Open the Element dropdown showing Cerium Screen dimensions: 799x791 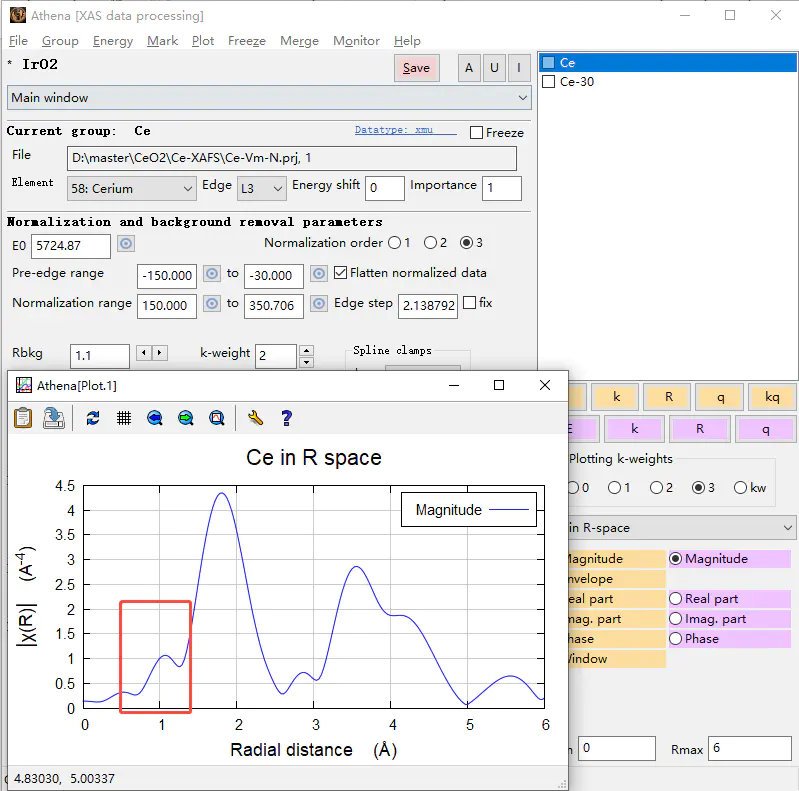(132, 188)
